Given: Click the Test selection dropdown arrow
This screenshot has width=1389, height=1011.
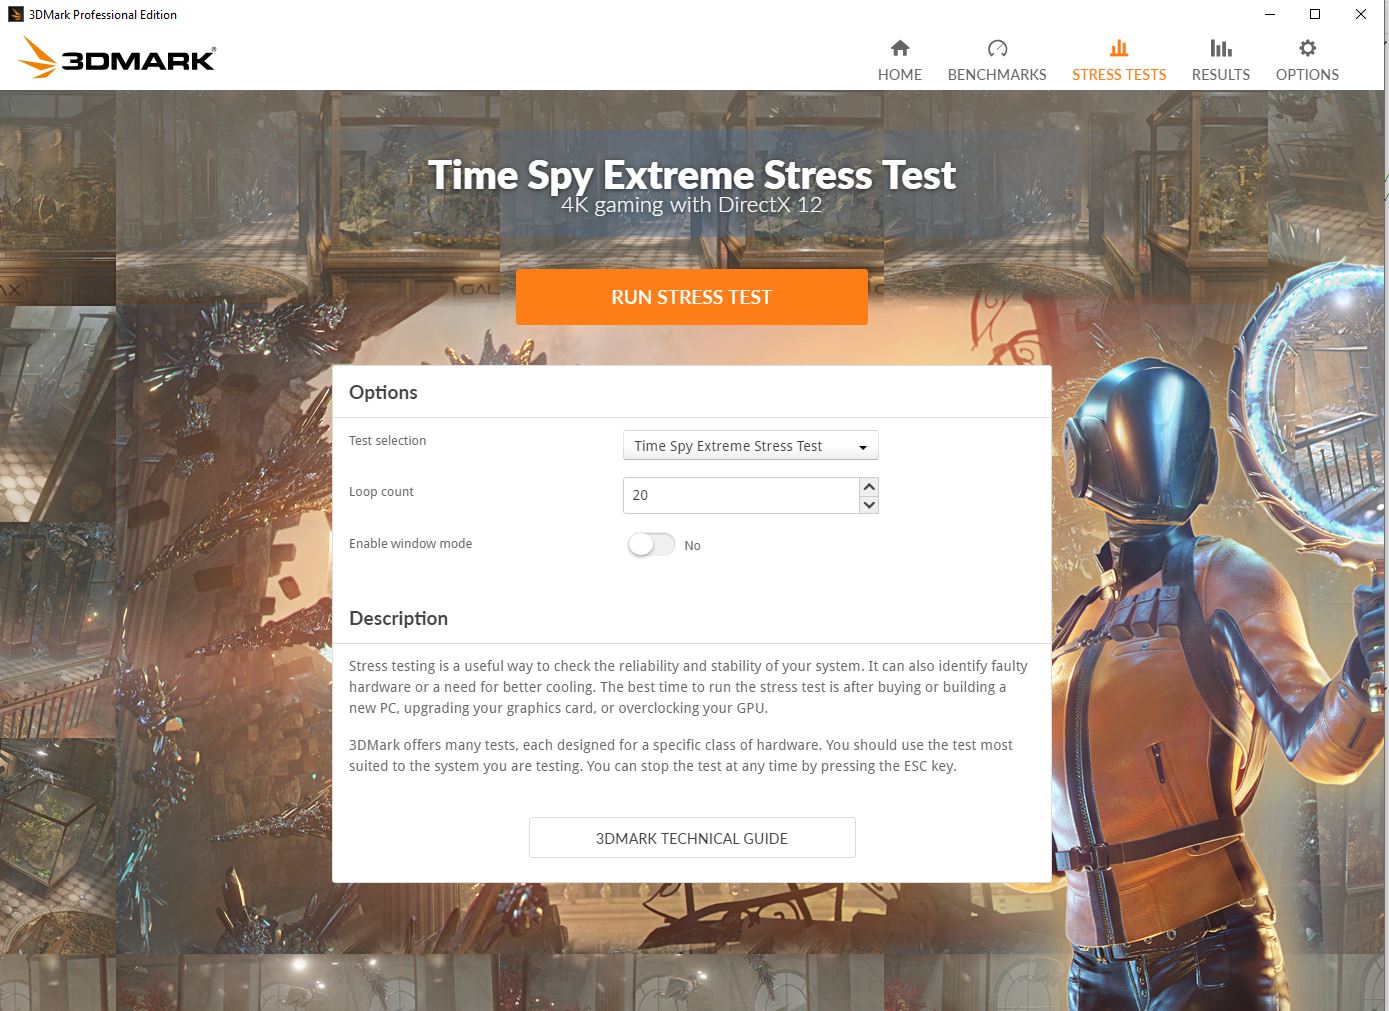Looking at the screenshot, I should coord(862,445).
